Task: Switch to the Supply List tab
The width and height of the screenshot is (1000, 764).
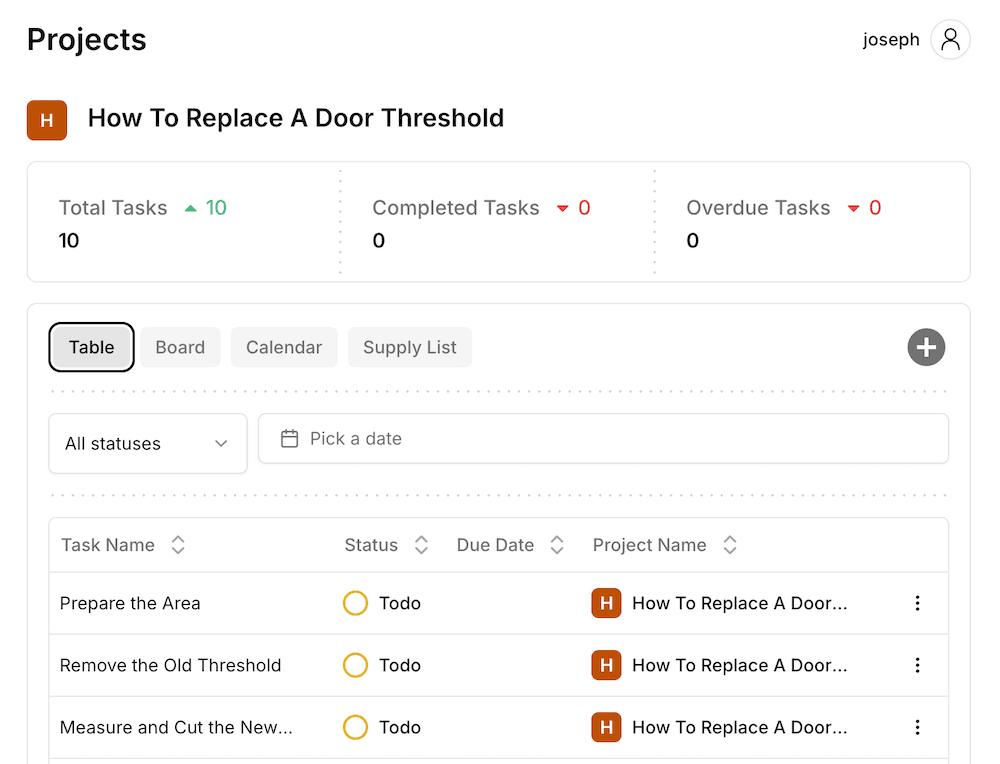Action: tap(409, 347)
